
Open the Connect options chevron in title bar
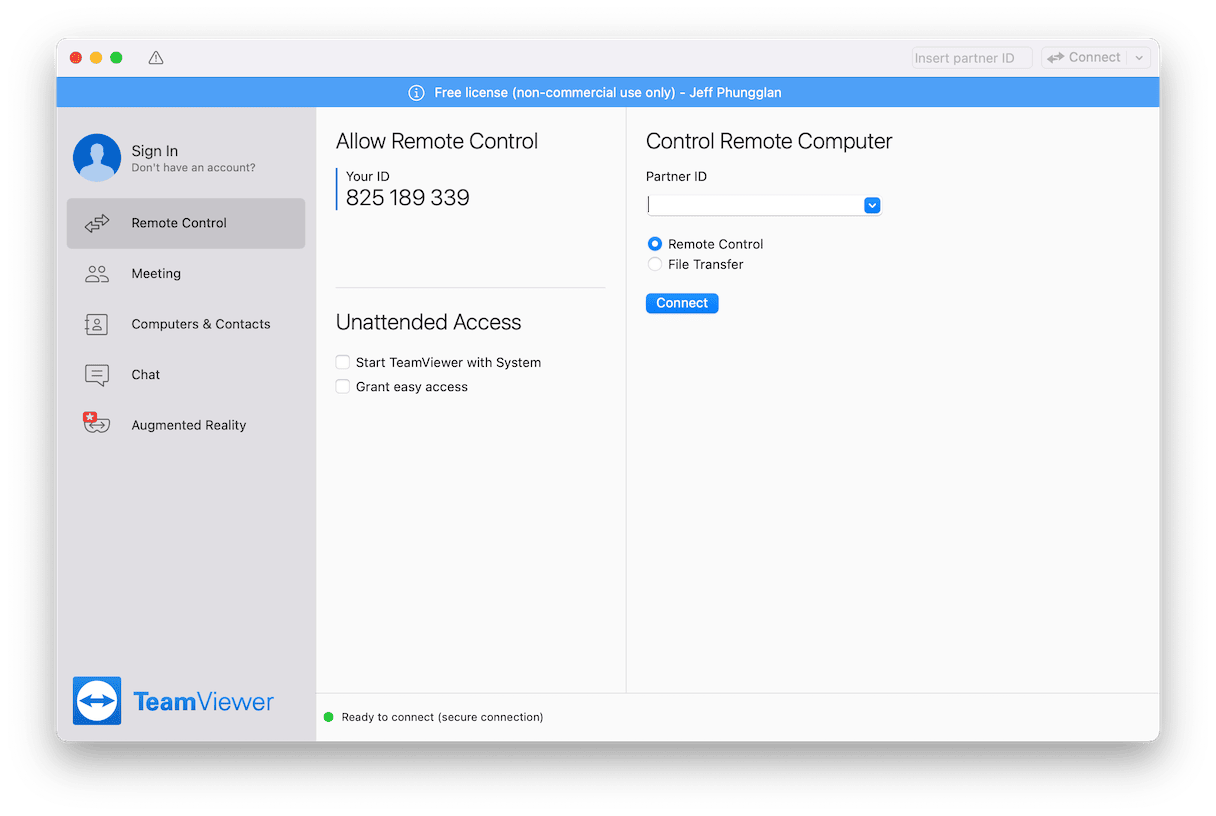(x=1139, y=58)
